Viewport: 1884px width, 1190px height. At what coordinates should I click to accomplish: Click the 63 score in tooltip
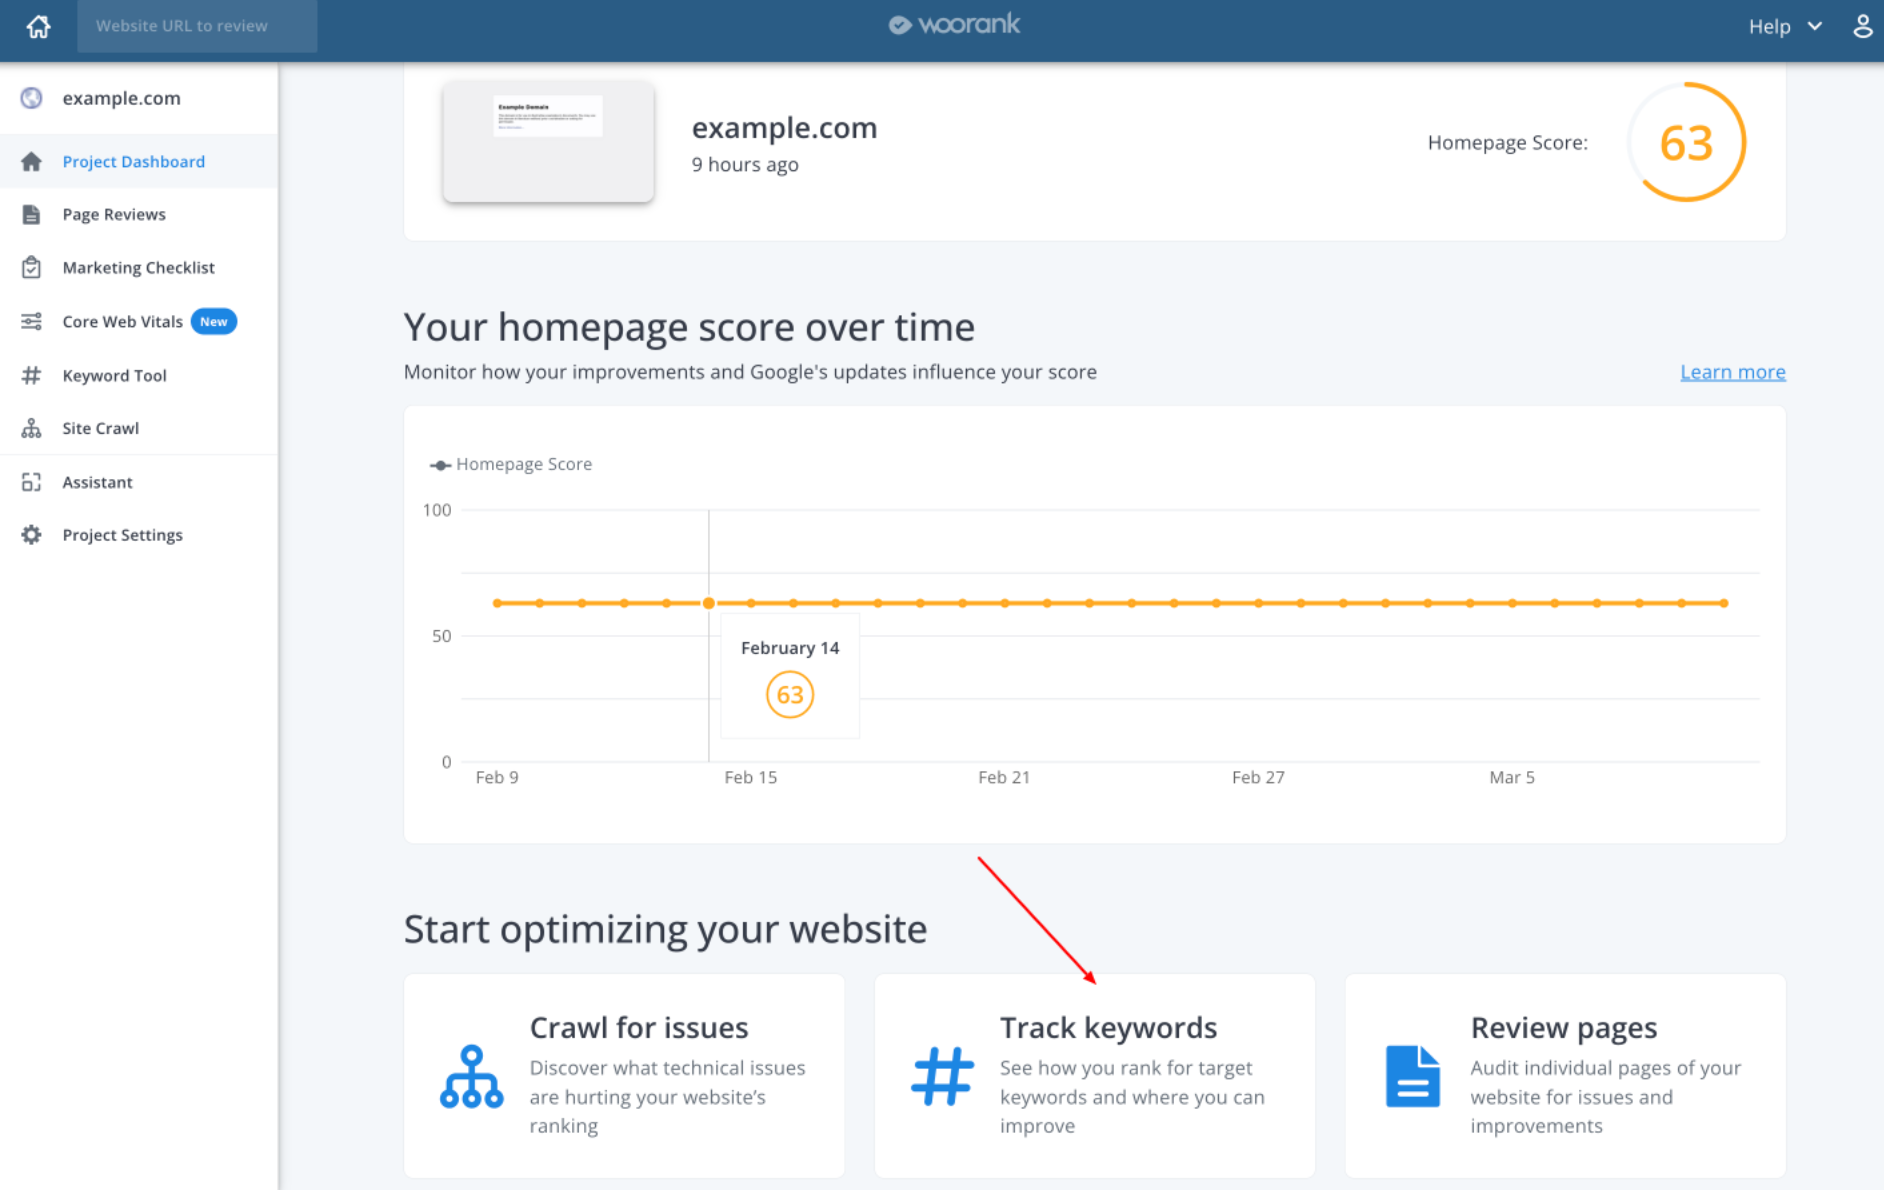tap(790, 695)
